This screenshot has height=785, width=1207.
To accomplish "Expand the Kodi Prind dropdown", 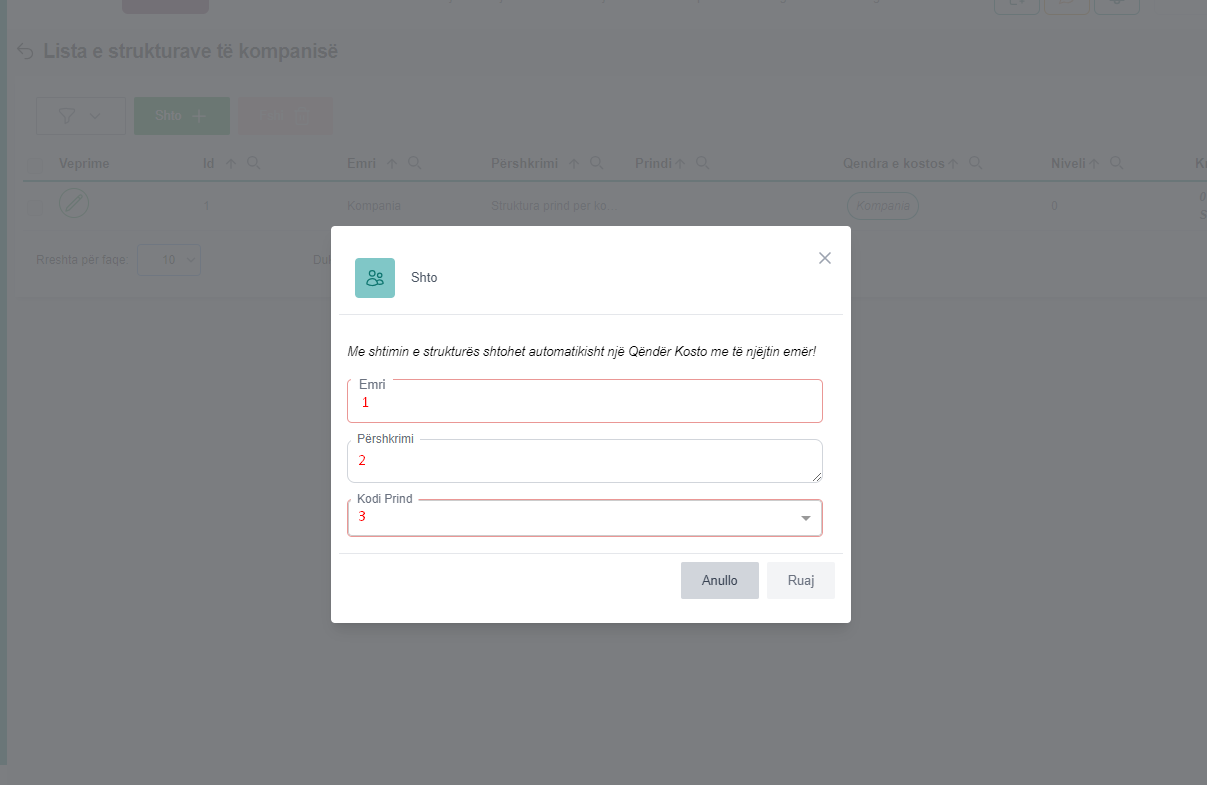I will tap(805, 518).
